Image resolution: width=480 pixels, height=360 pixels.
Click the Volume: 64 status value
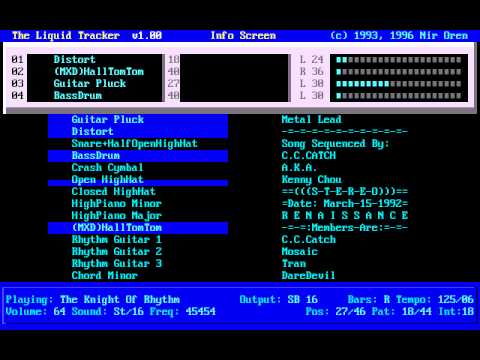pyautogui.click(x=35, y=311)
